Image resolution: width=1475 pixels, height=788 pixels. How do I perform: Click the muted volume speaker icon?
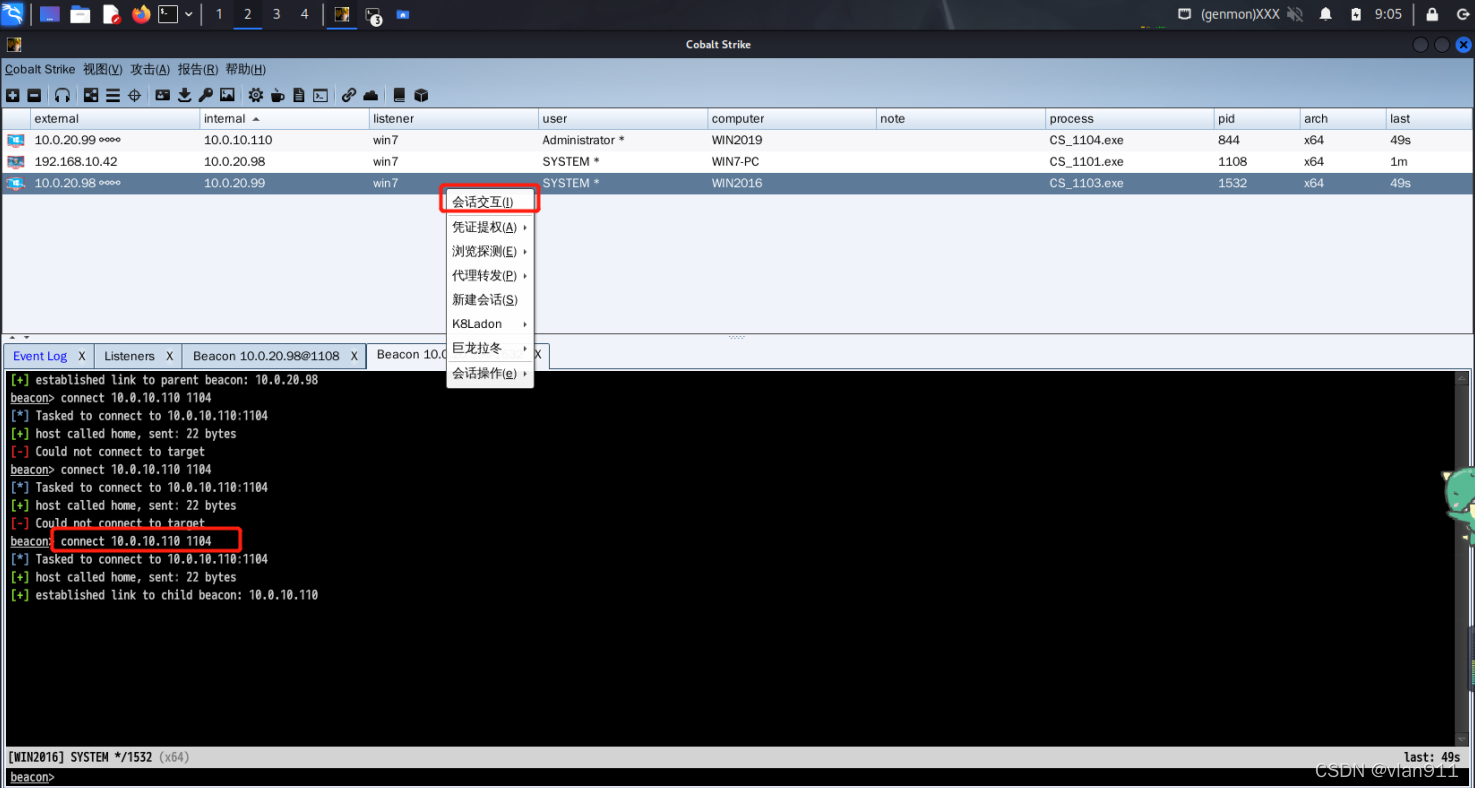click(1295, 14)
